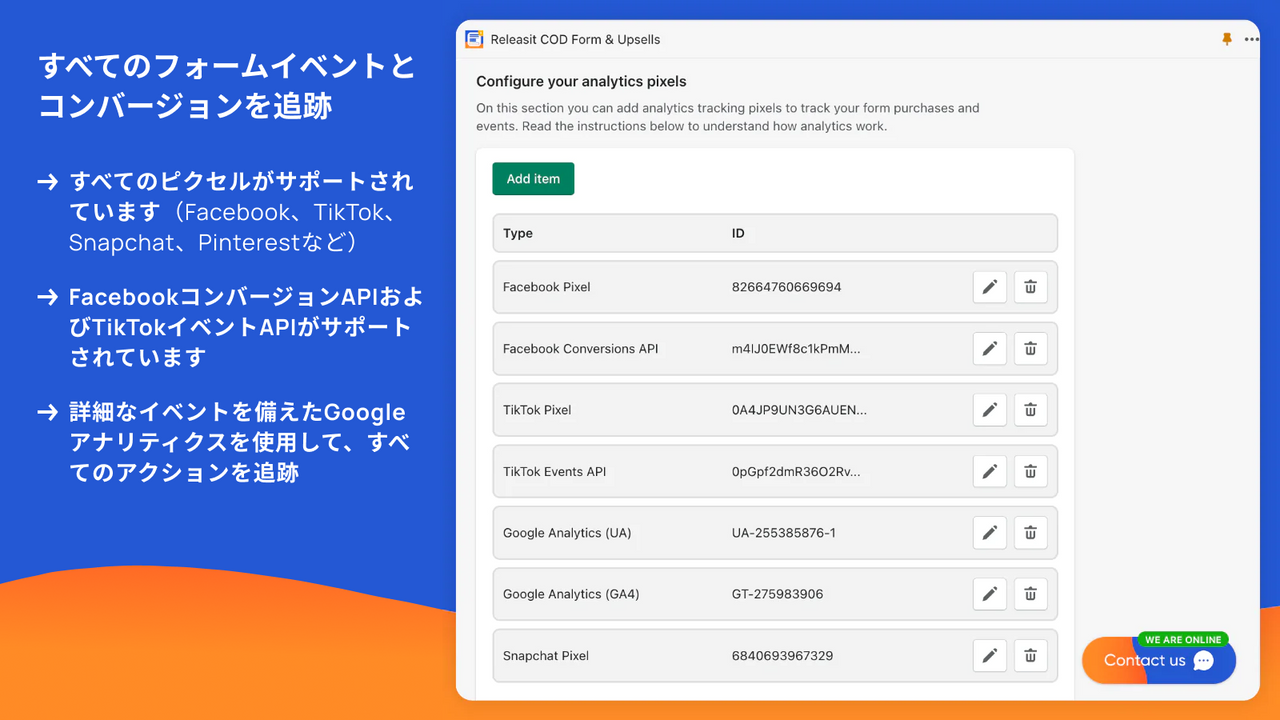Select ID value 6840693967329
The image size is (1280, 720).
click(x=783, y=656)
